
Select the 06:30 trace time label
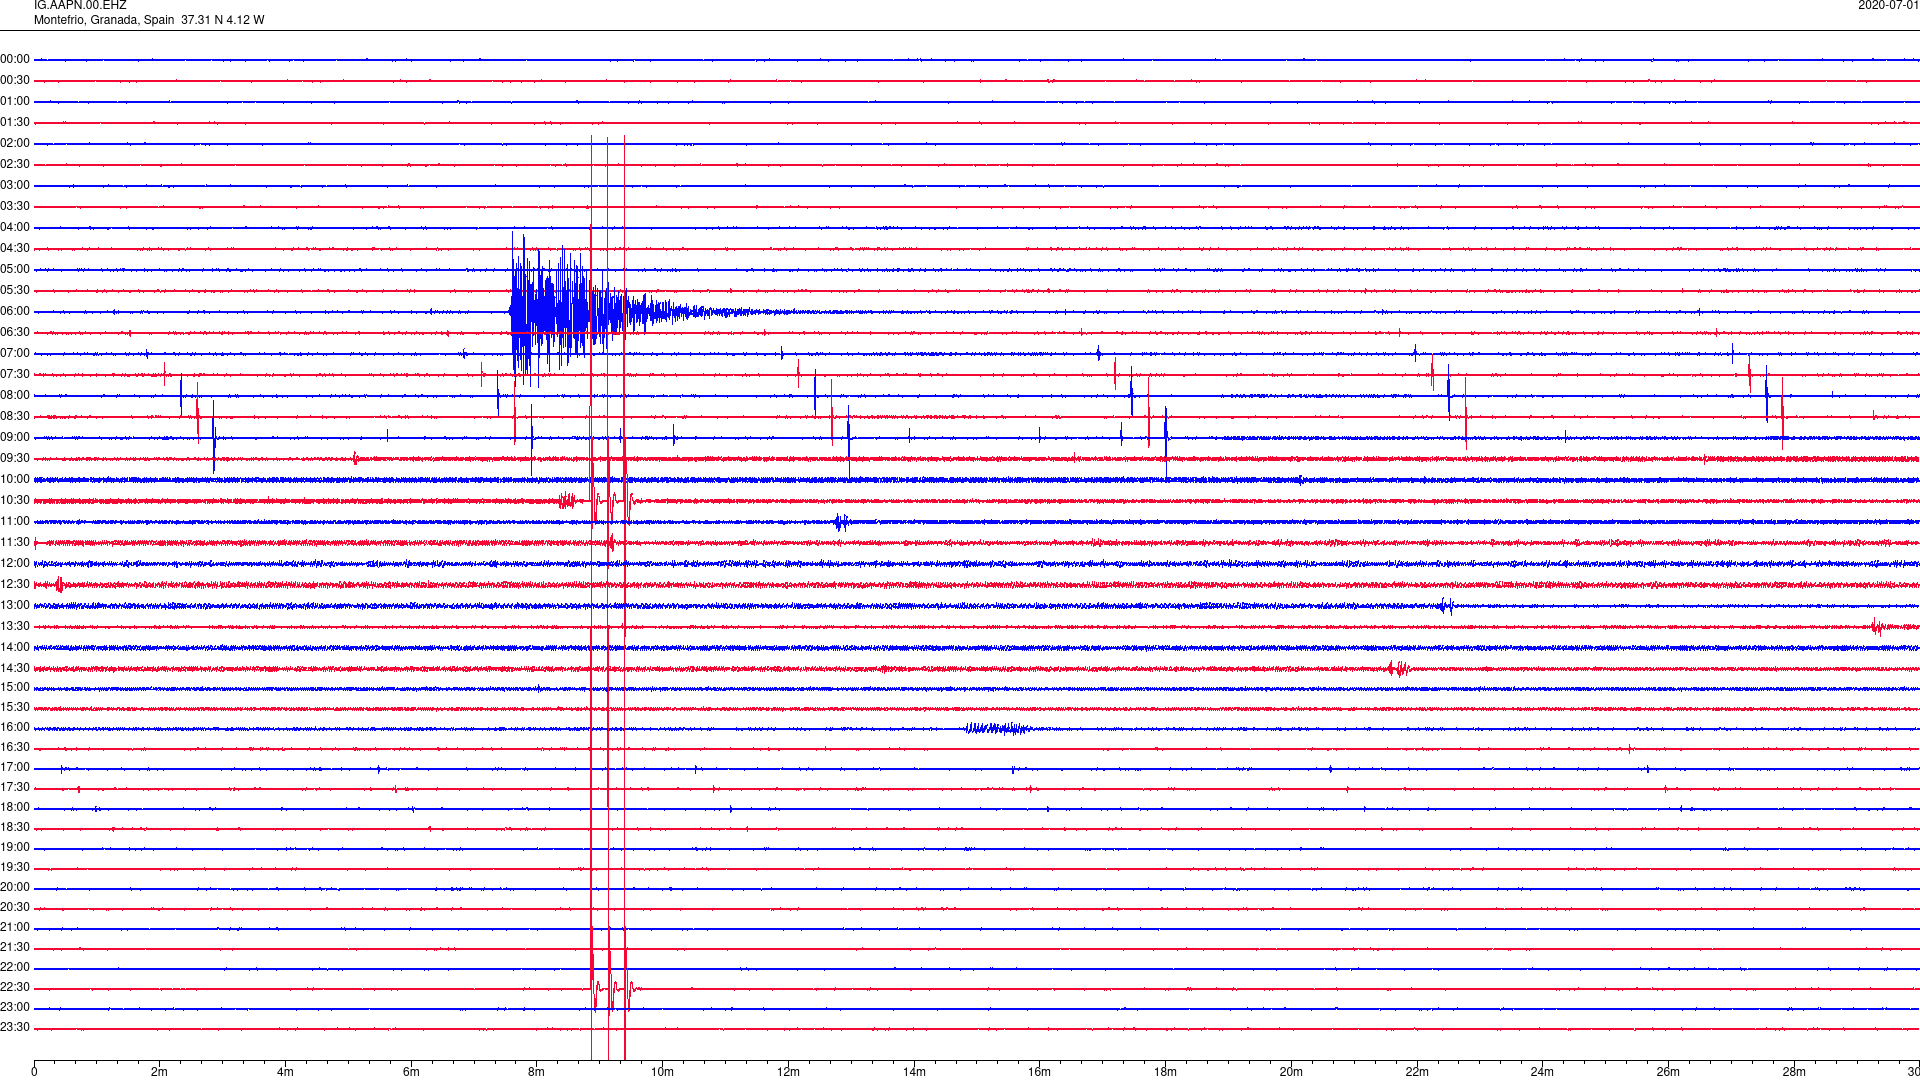coord(15,332)
